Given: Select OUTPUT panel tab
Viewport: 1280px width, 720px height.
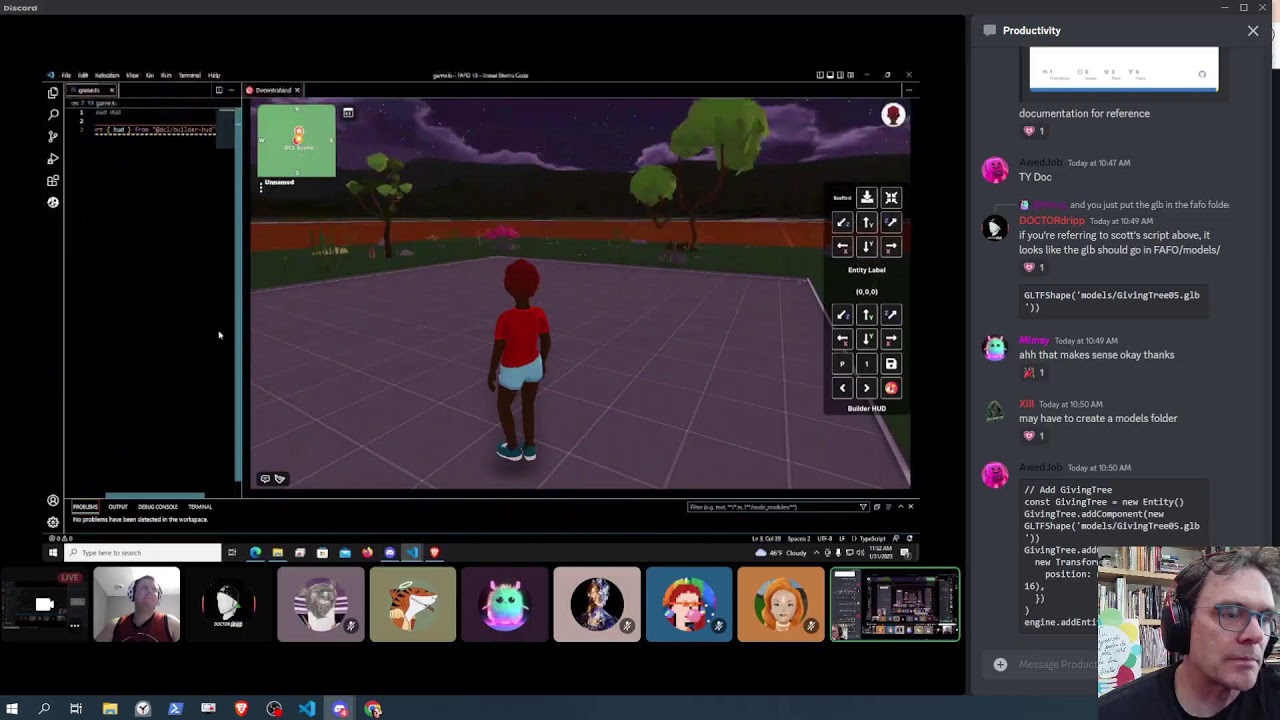Looking at the screenshot, I should click(x=118, y=507).
